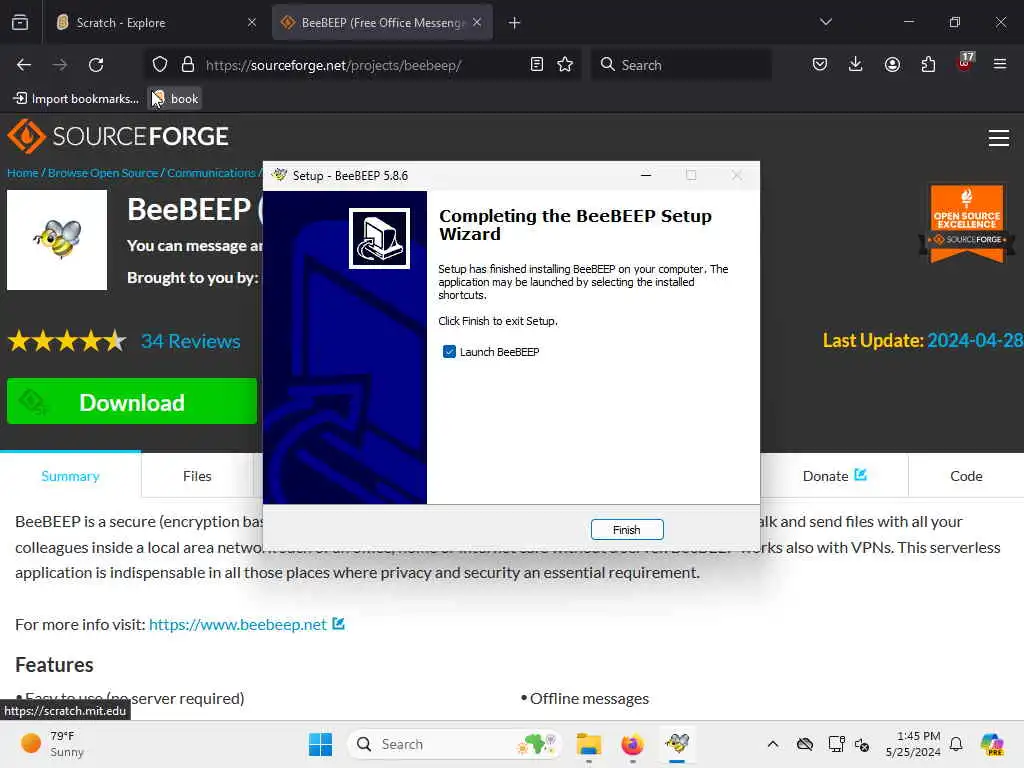This screenshot has height=768, width=1024.
Task: Uncheck the Launch BeeBEEP checkbox
Action: (449, 352)
